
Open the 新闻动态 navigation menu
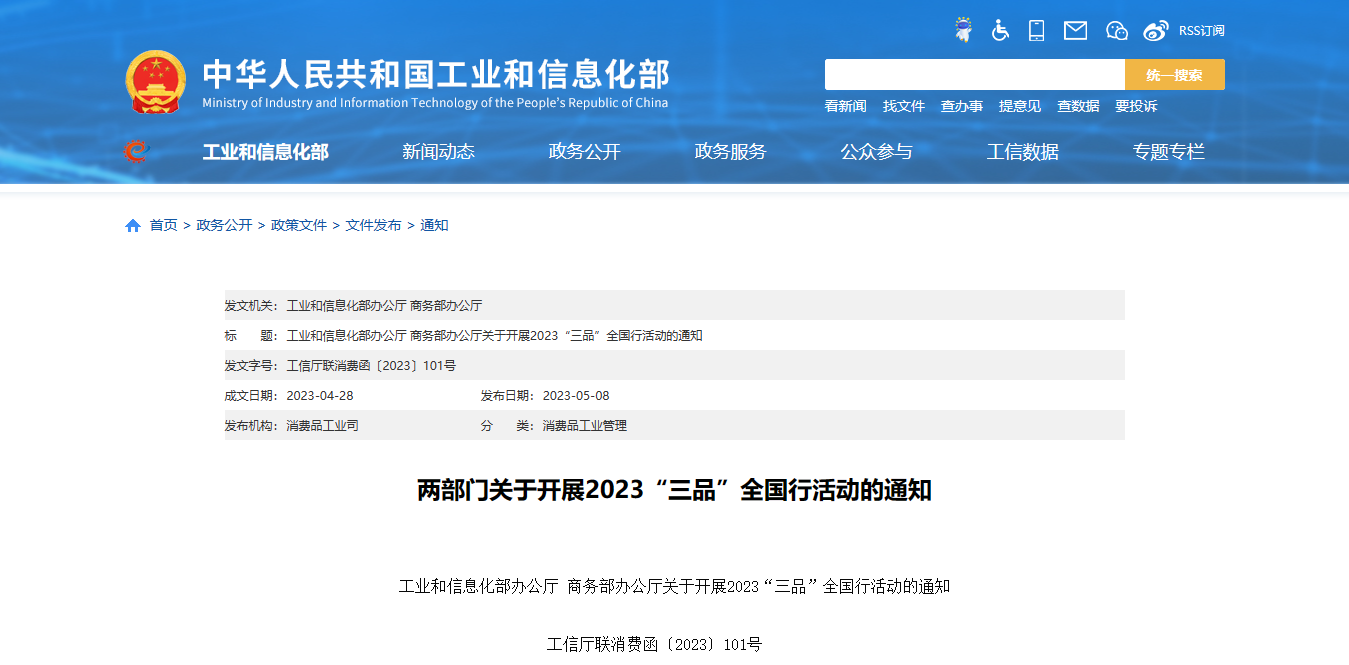point(438,152)
